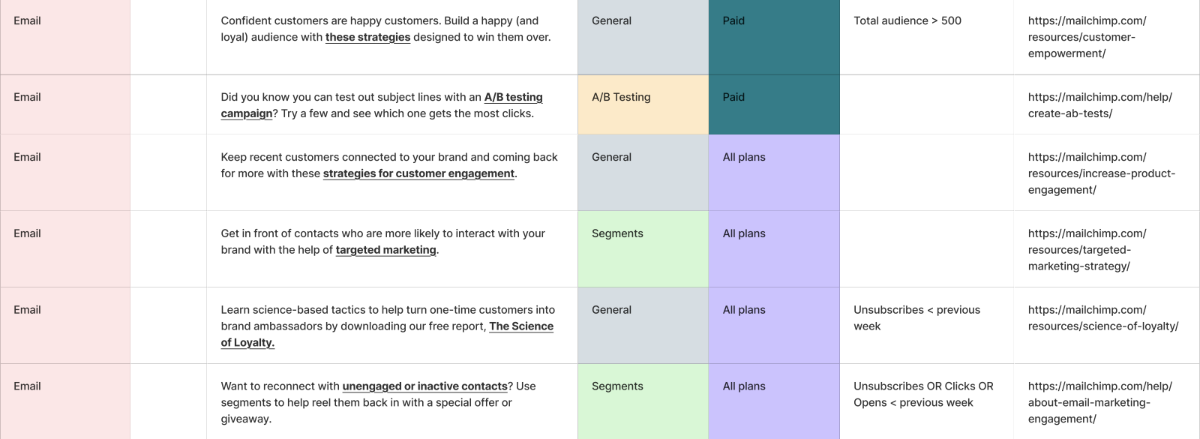
Task: Open the "these strategies" link
Action: (x=367, y=37)
